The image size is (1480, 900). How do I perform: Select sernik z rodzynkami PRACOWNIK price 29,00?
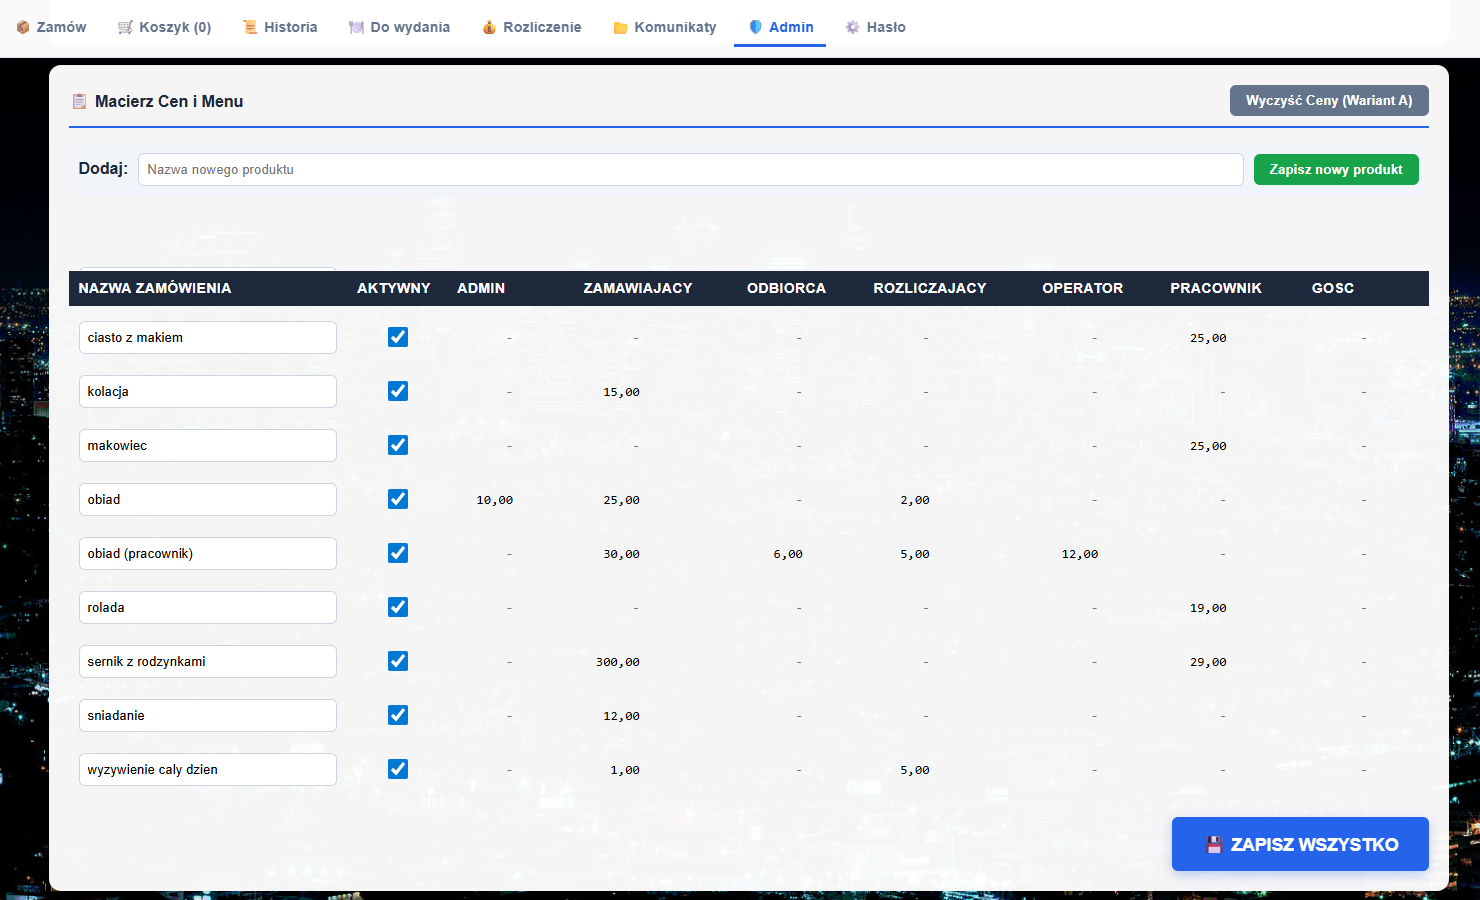tap(1208, 662)
